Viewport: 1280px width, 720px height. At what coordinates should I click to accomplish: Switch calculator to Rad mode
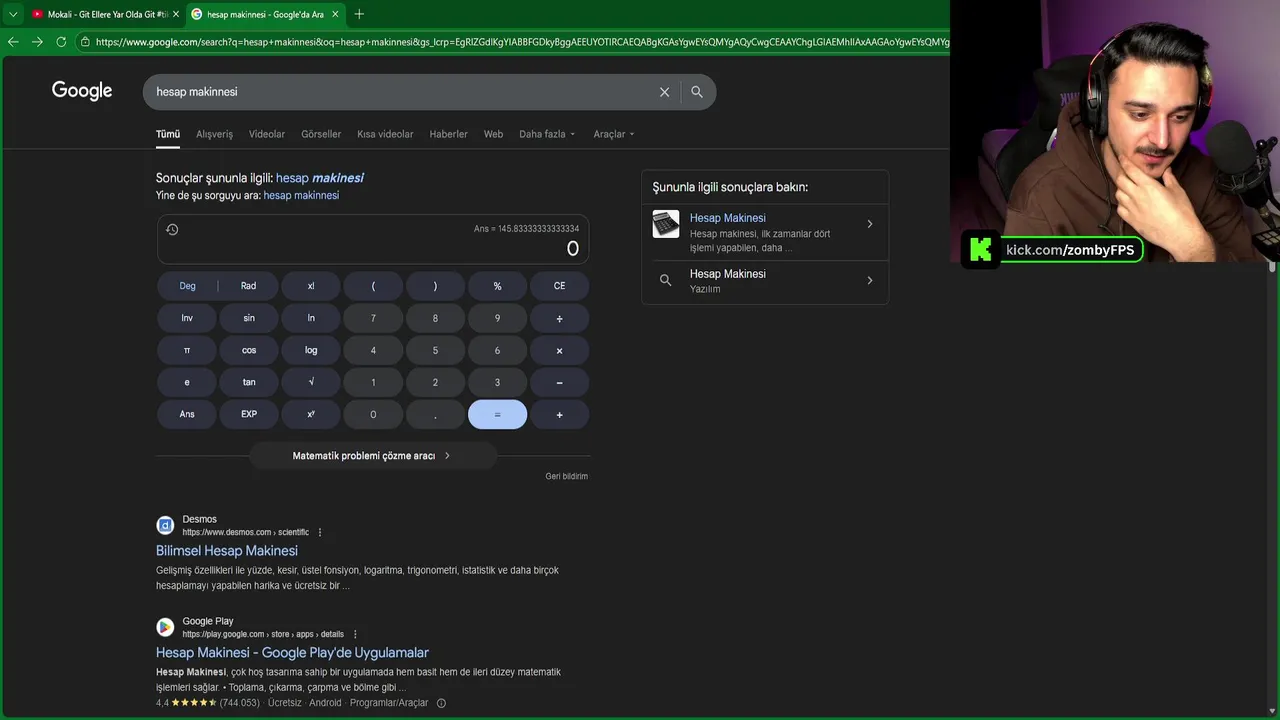[249, 286]
